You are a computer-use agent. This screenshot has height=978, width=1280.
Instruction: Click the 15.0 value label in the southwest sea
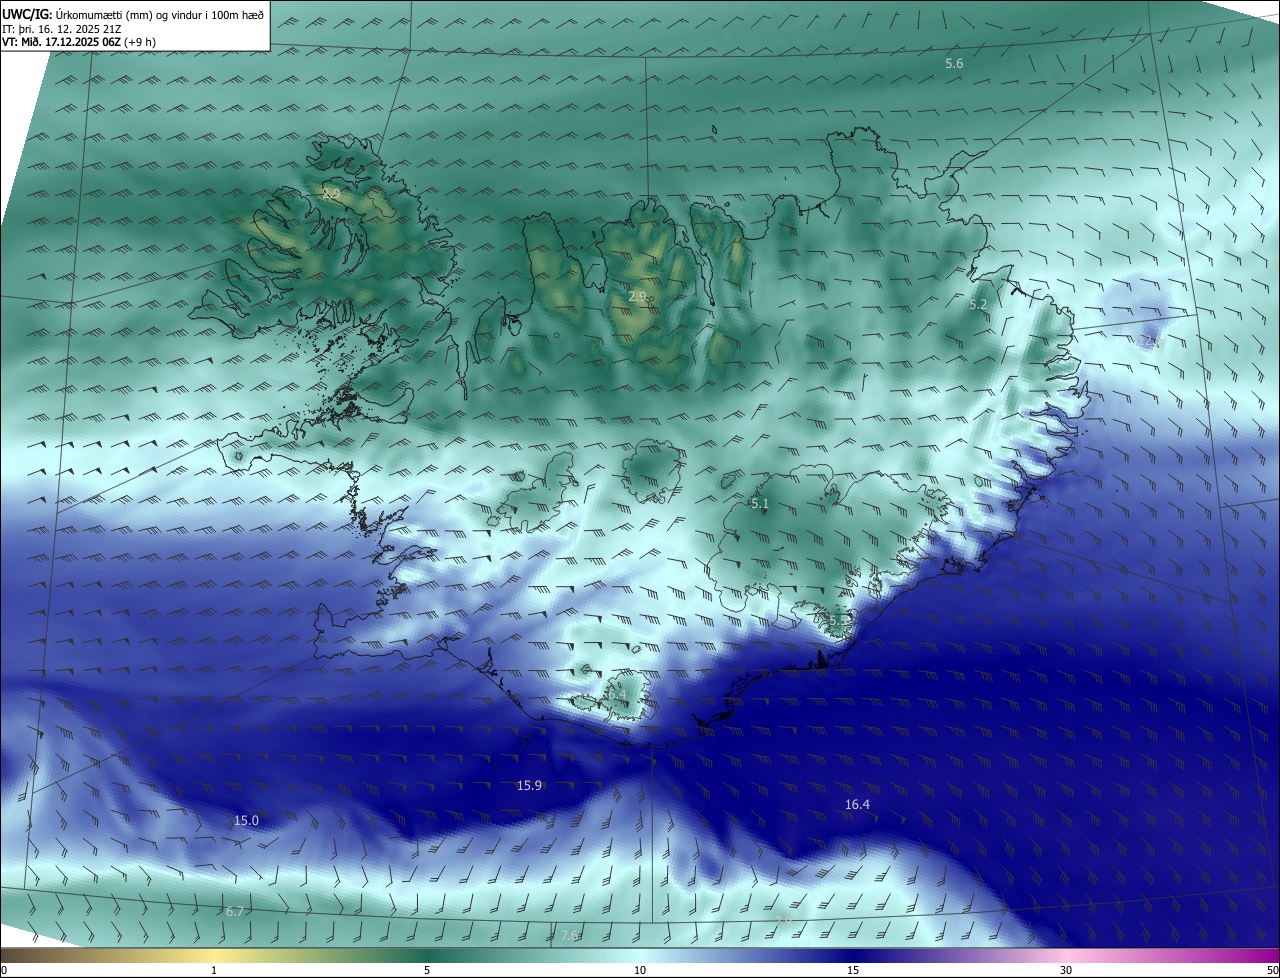[246, 821]
